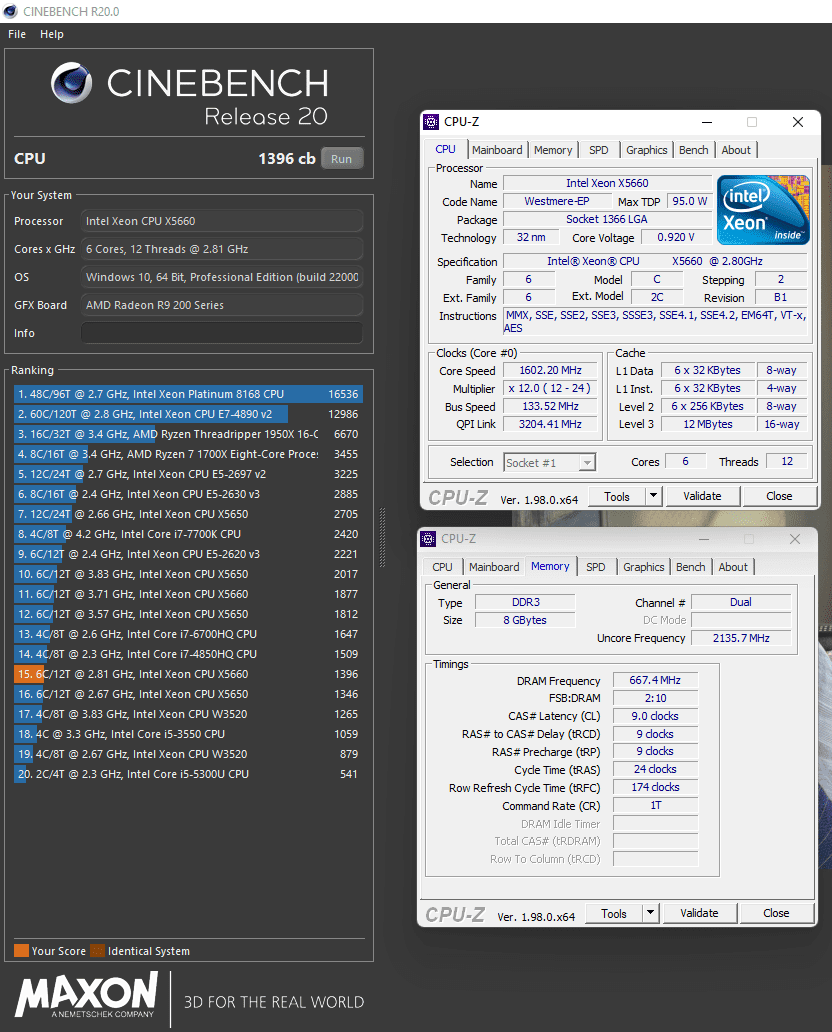This screenshot has height=1032, width=832.
Task: Switch to the CPU tab in the CPU-Z memory window
Action: pyautogui.click(x=442, y=567)
